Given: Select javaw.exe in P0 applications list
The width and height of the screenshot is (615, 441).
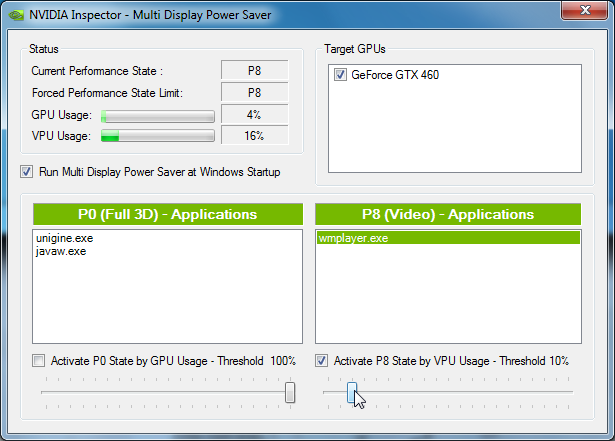Looking at the screenshot, I should tap(61, 251).
